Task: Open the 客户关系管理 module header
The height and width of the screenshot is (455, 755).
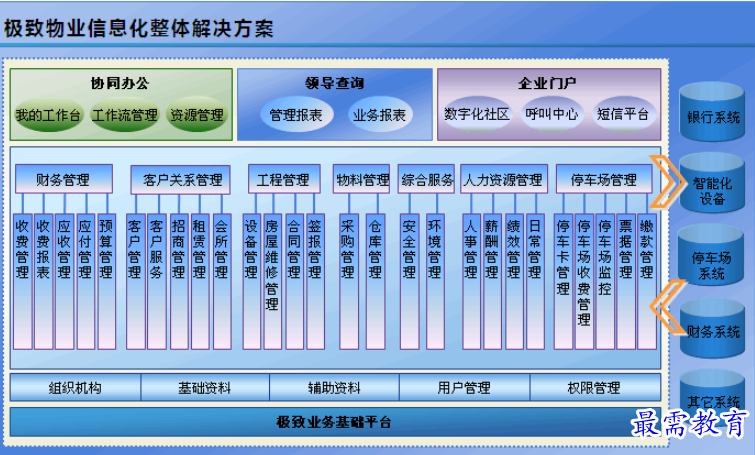Action: point(181,180)
